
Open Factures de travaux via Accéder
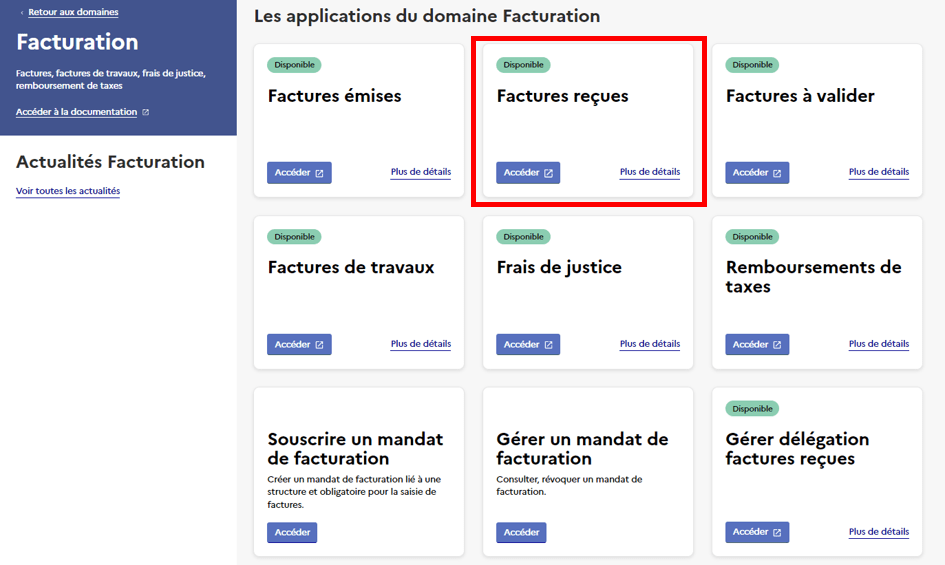tap(299, 344)
